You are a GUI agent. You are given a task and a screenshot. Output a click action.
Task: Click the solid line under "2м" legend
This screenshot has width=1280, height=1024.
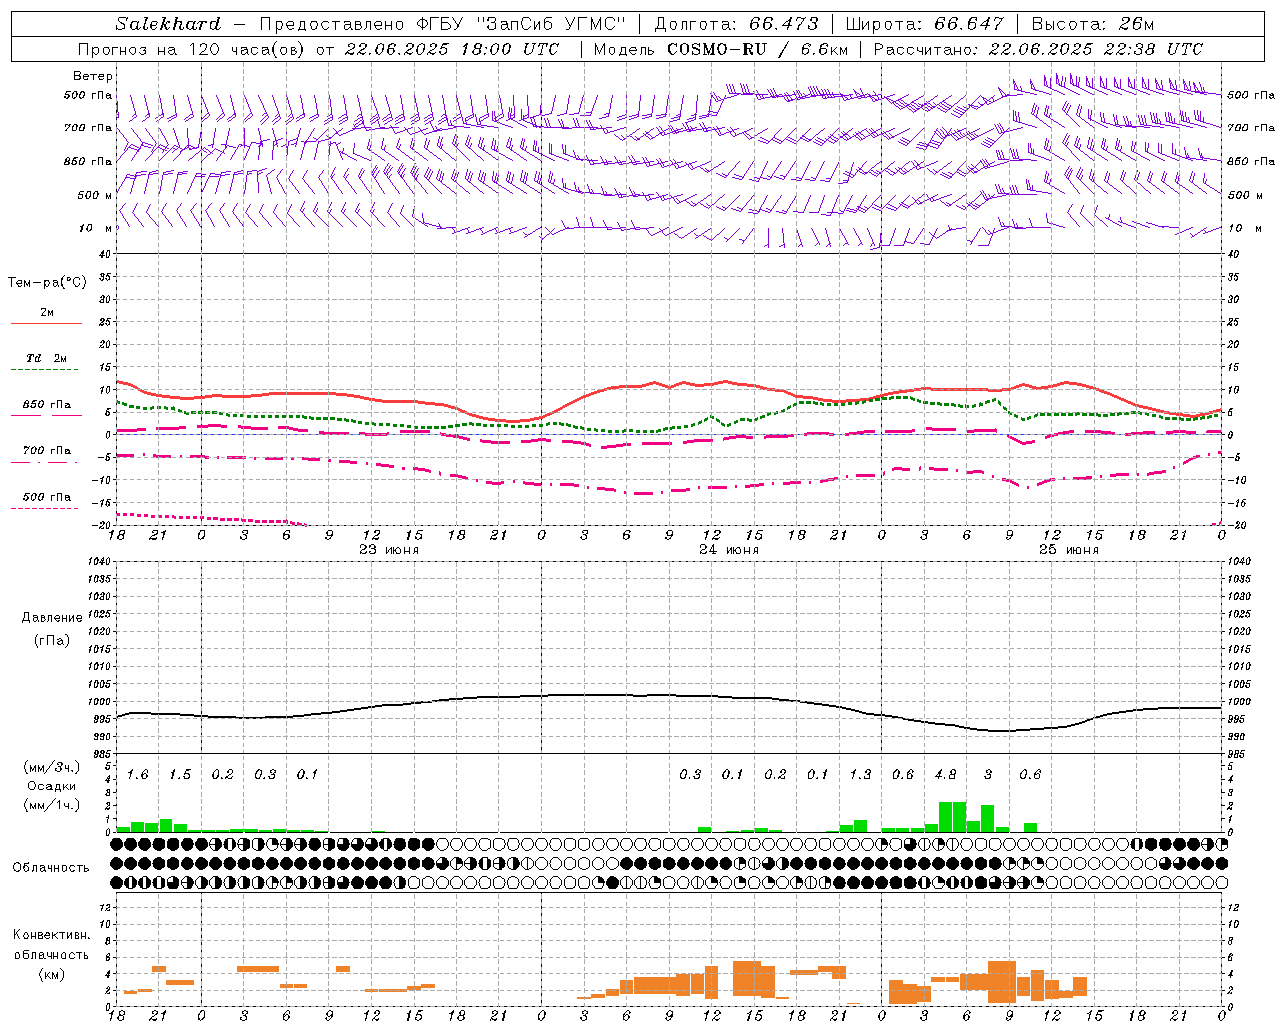[x=46, y=324]
